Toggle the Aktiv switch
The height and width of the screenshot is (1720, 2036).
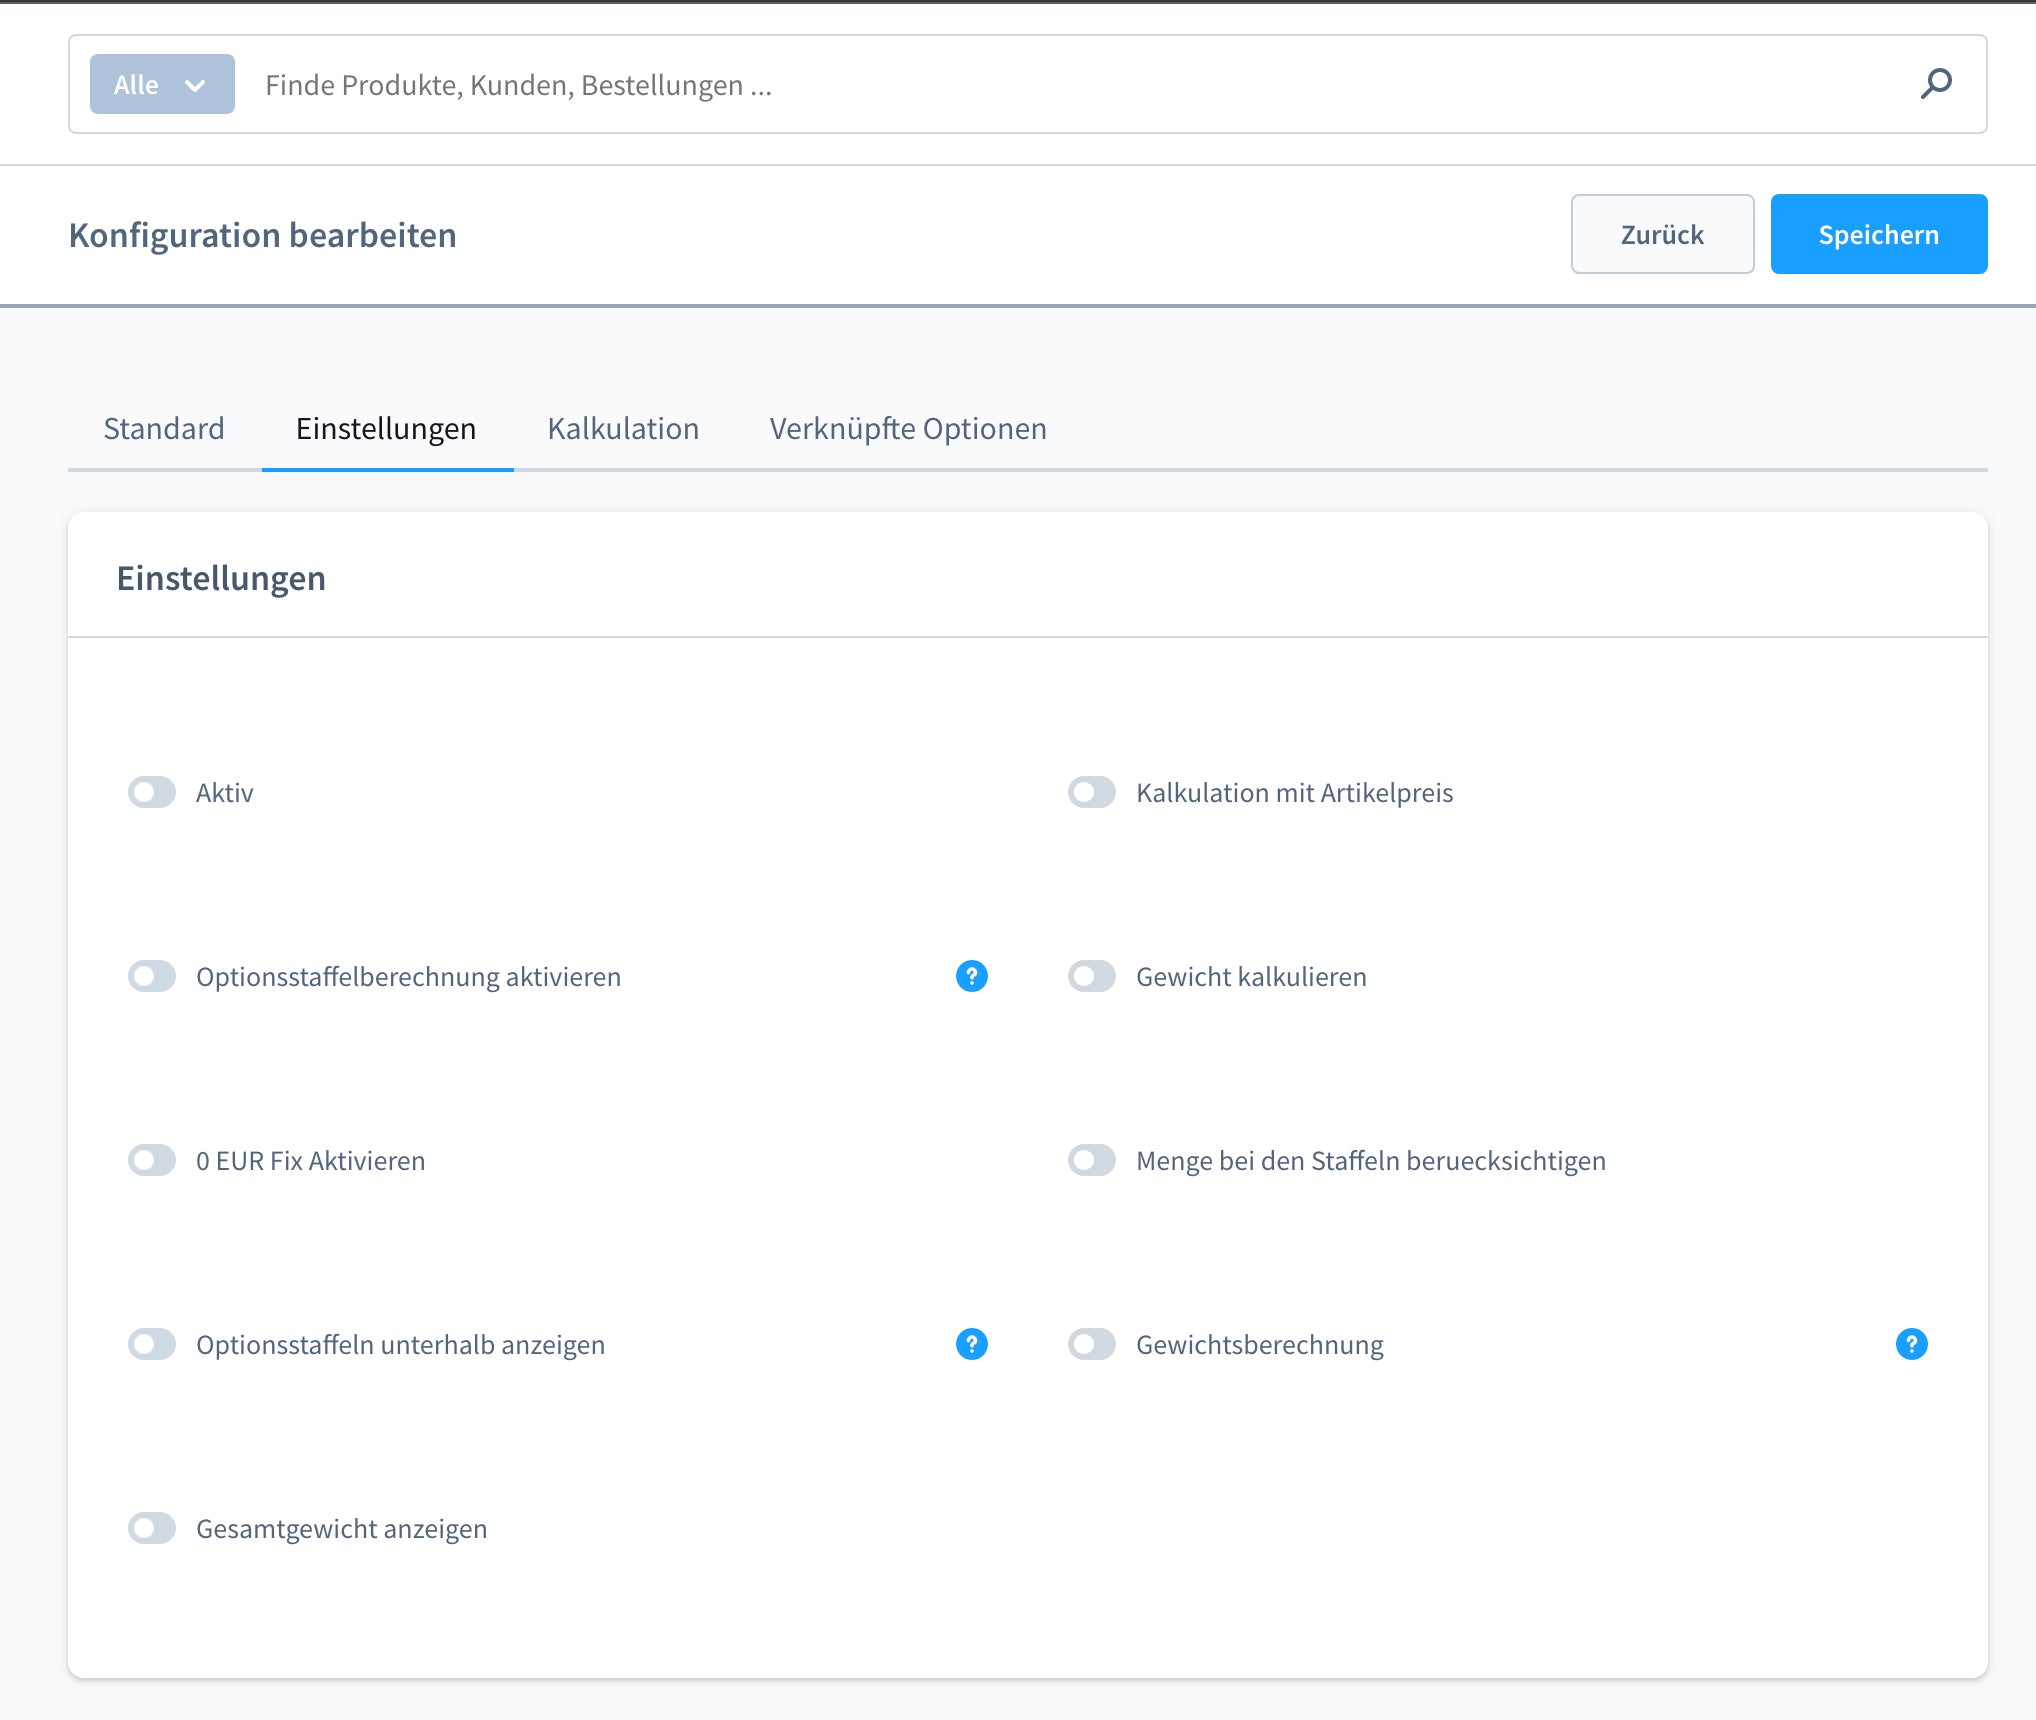coord(152,792)
